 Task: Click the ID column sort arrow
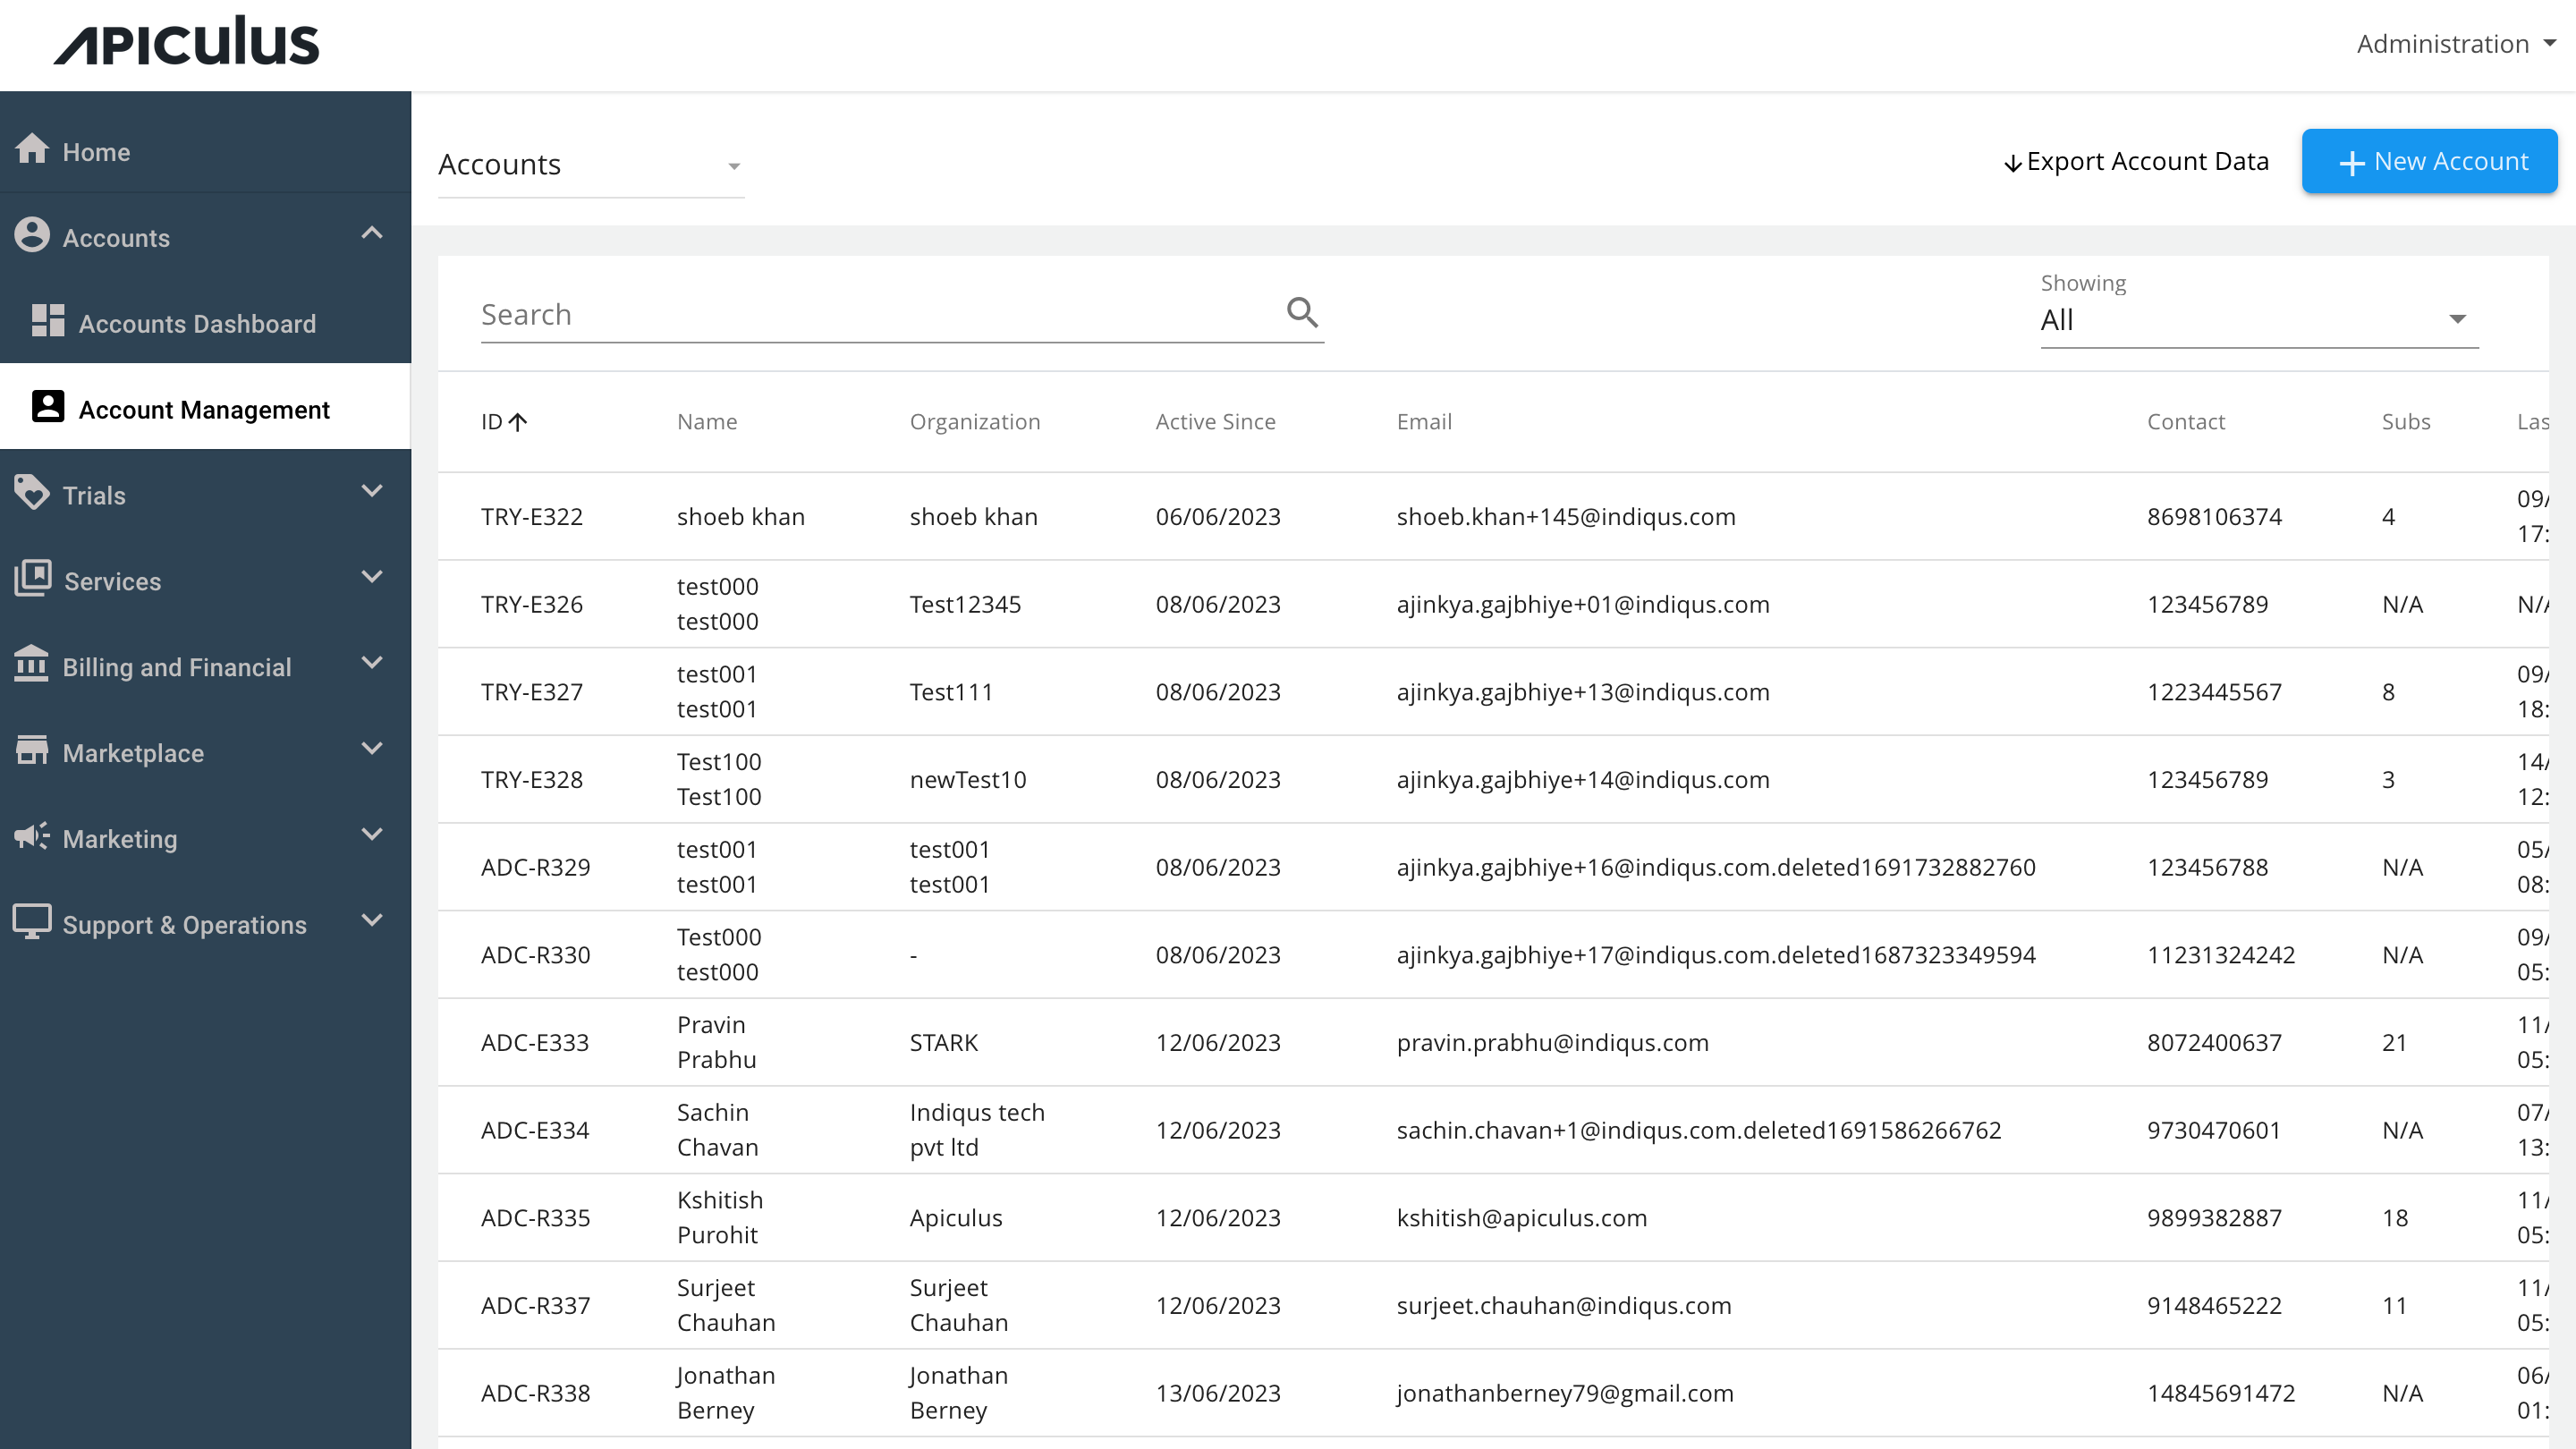point(518,422)
